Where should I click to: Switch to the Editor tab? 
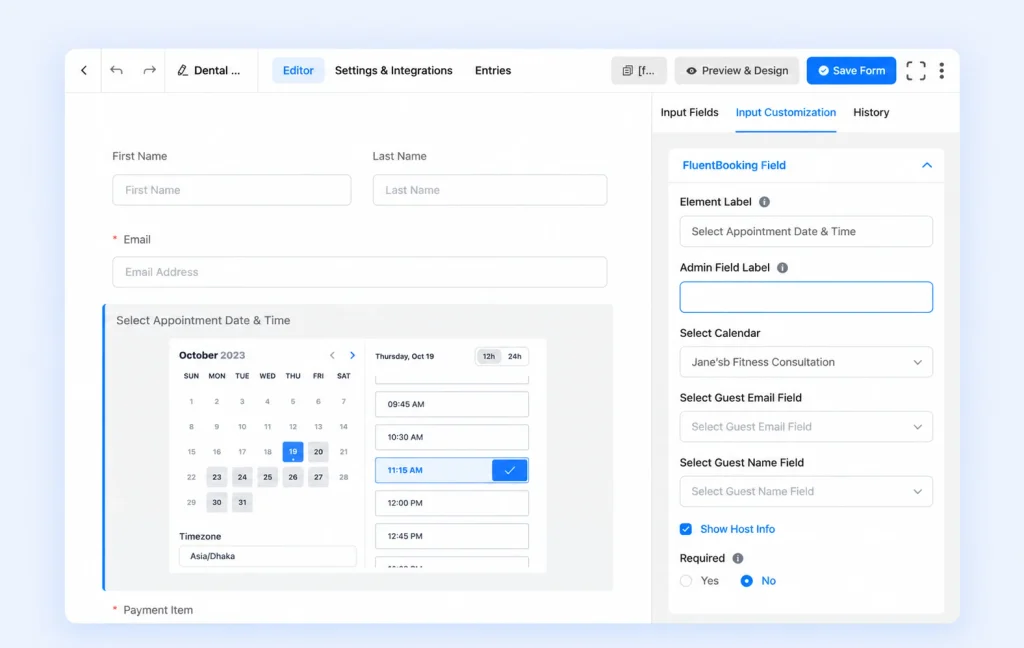(298, 71)
